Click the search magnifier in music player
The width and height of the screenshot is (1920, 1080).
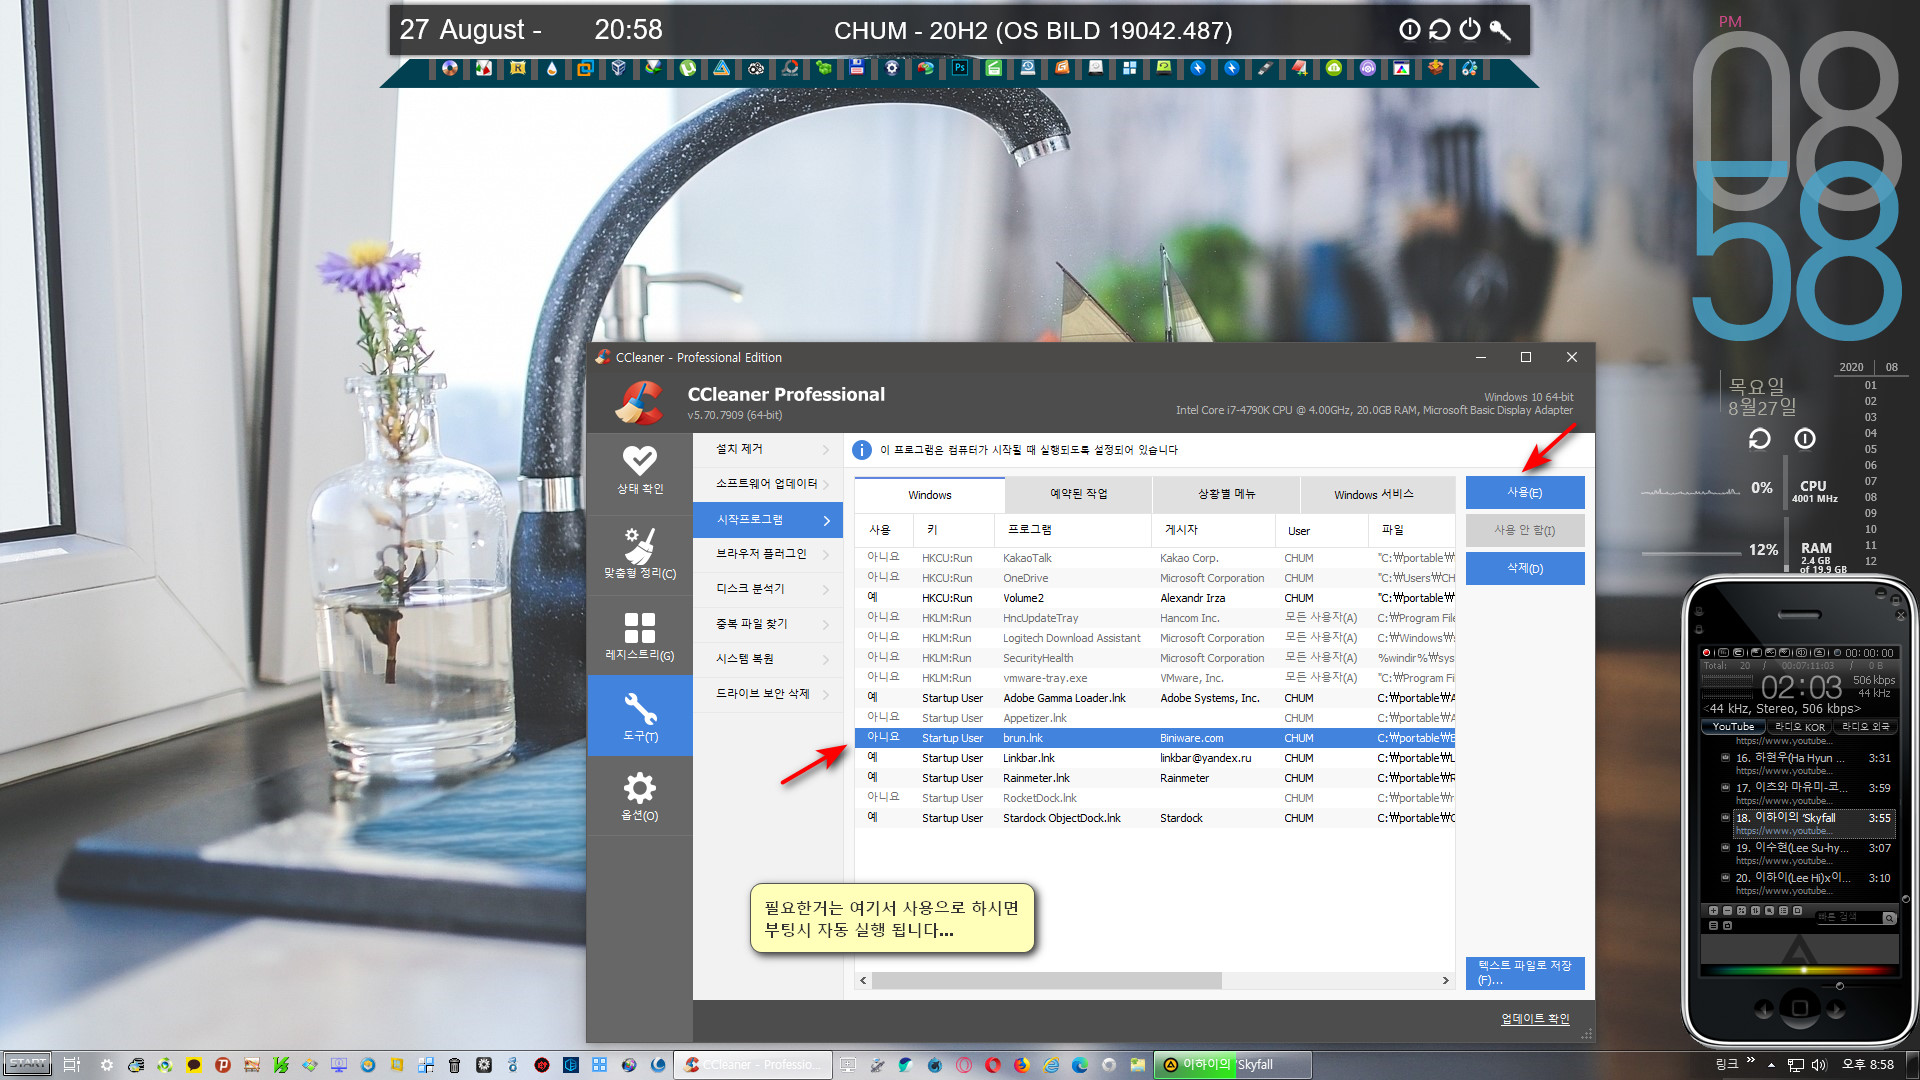[1888, 917]
